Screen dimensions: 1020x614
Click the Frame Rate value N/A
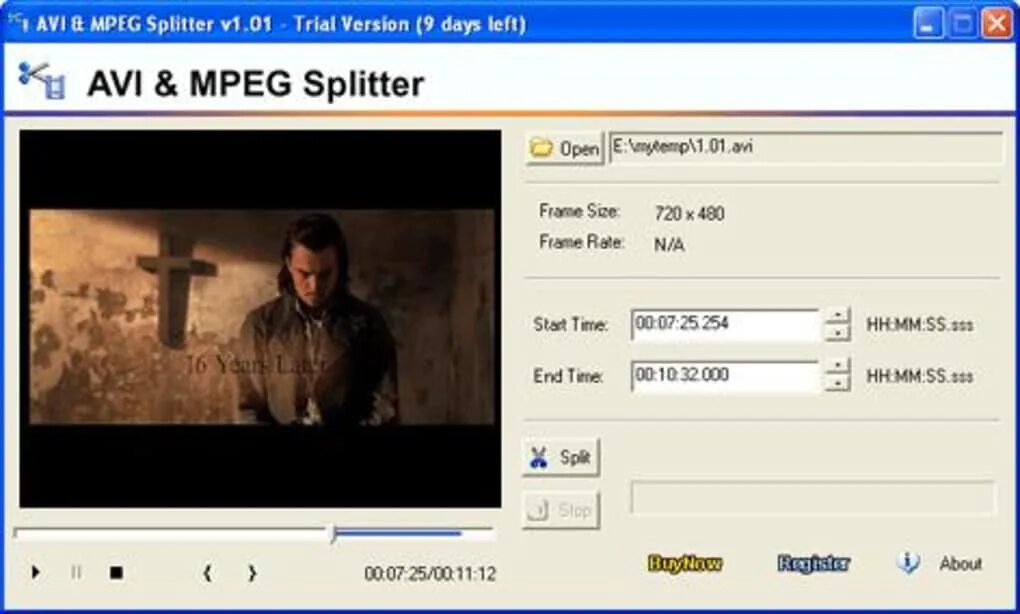coord(669,245)
